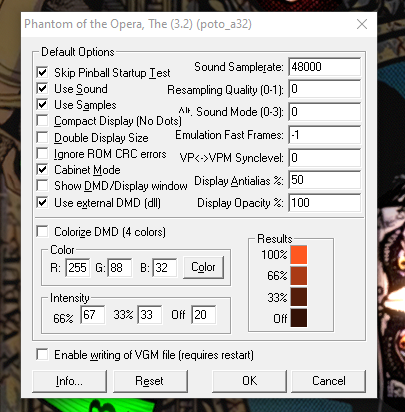Open the Color picker button
This screenshot has width=405, height=412.
[x=203, y=267]
